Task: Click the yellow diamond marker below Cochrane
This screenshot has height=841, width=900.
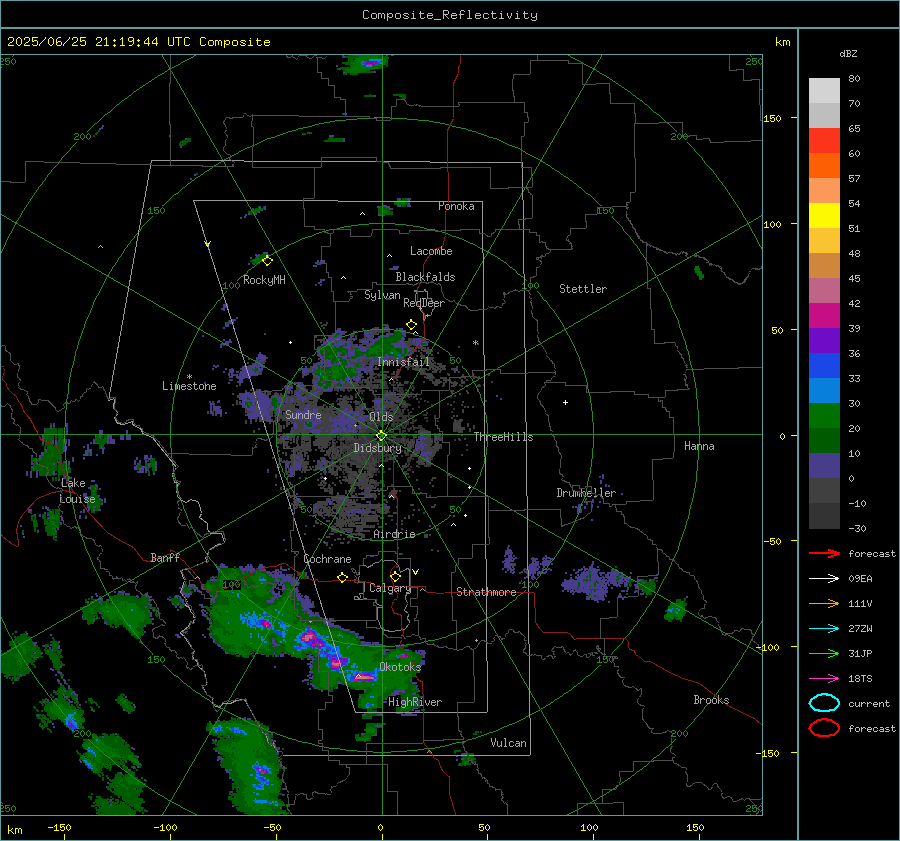Action: [342, 578]
